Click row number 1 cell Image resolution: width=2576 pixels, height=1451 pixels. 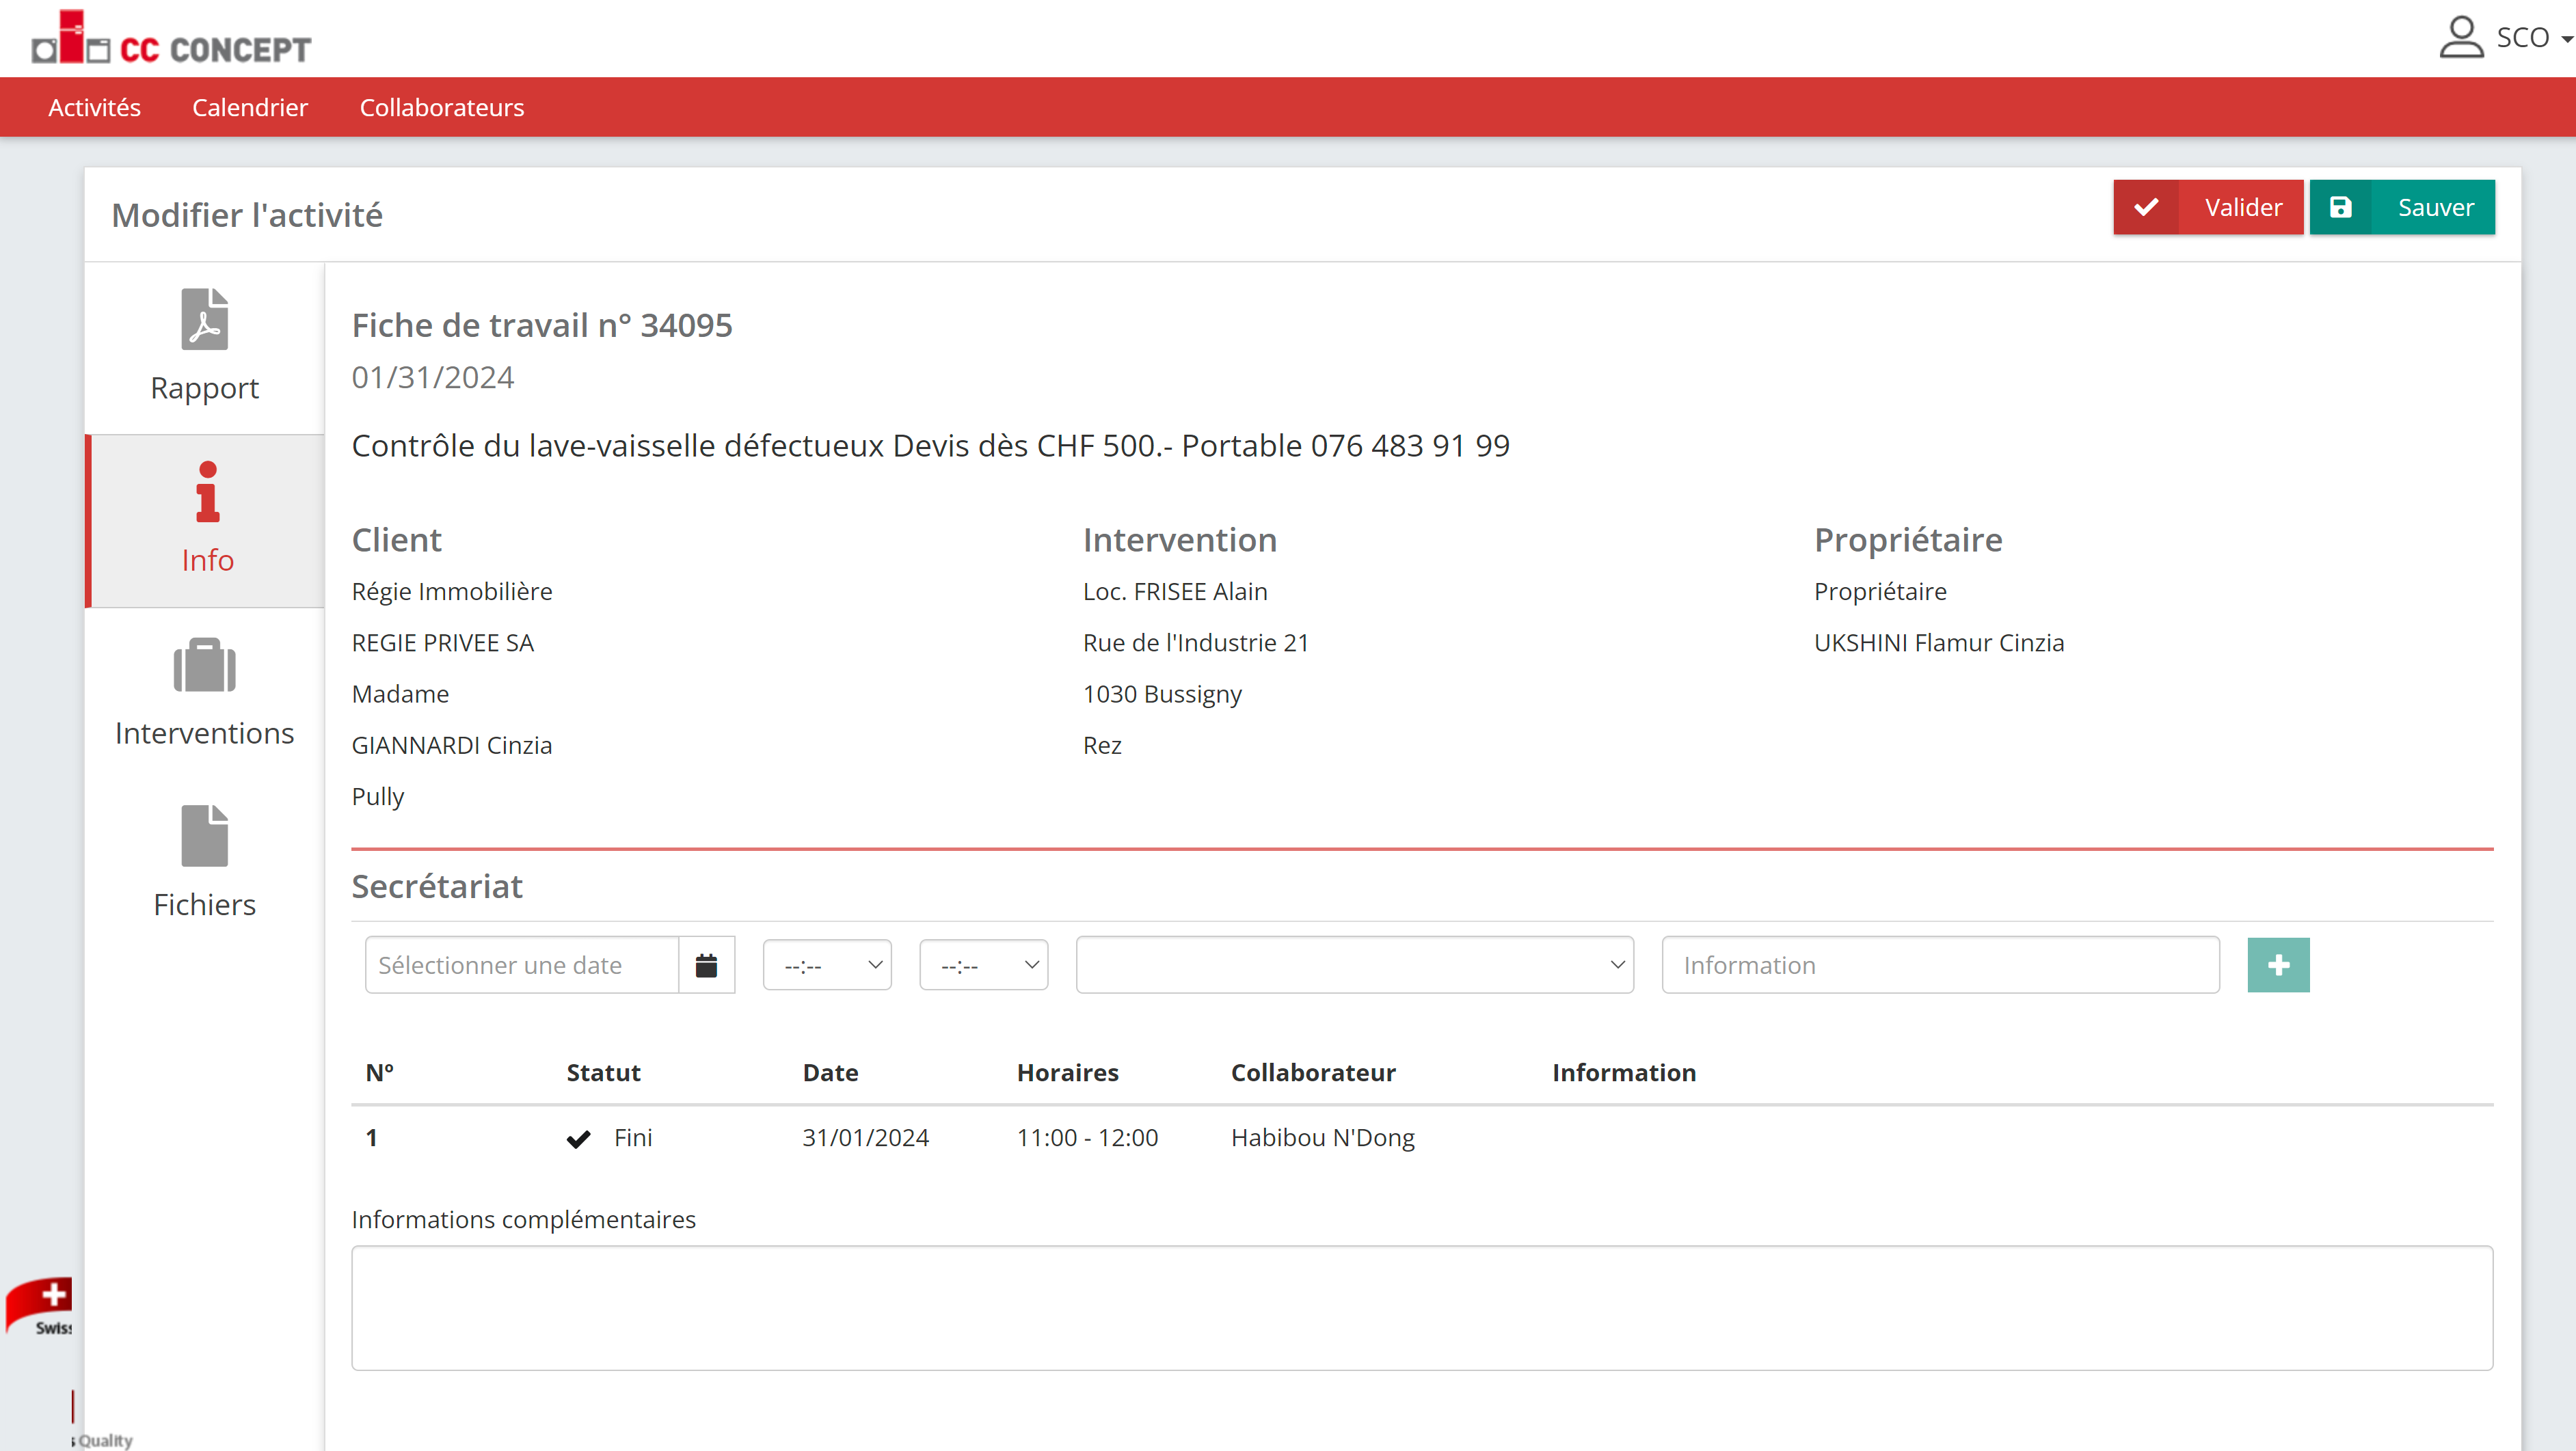click(371, 1138)
